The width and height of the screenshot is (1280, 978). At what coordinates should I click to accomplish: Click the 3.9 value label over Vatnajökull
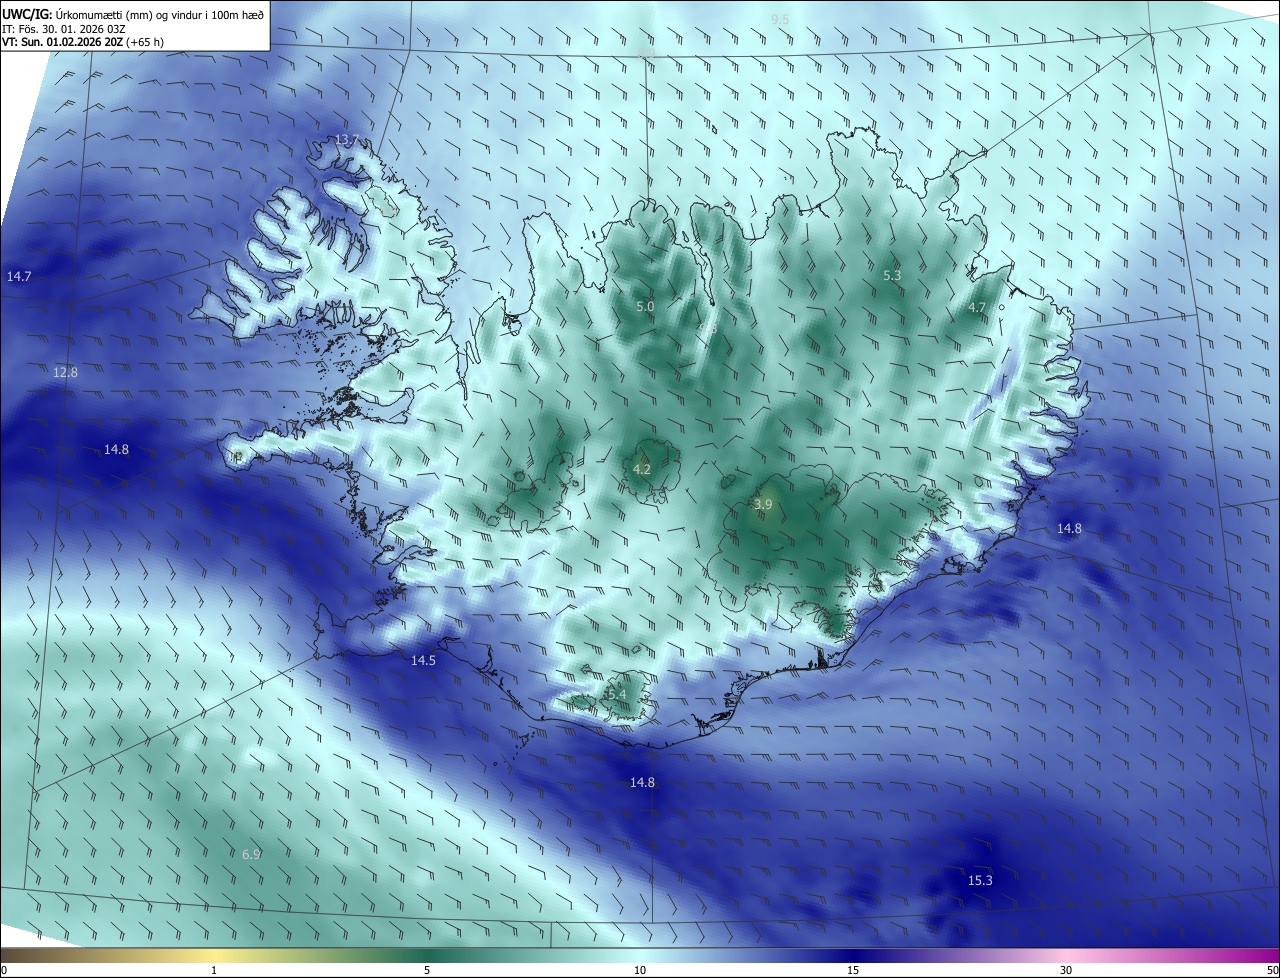click(763, 505)
